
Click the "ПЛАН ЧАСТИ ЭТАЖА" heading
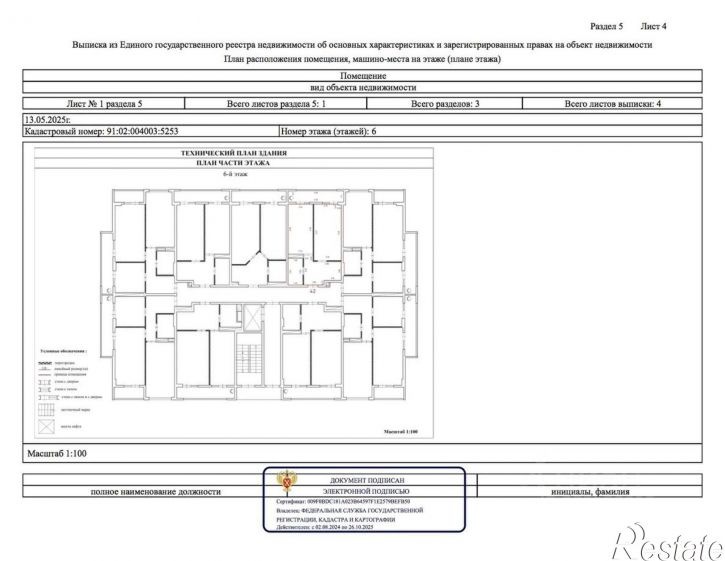(x=233, y=163)
